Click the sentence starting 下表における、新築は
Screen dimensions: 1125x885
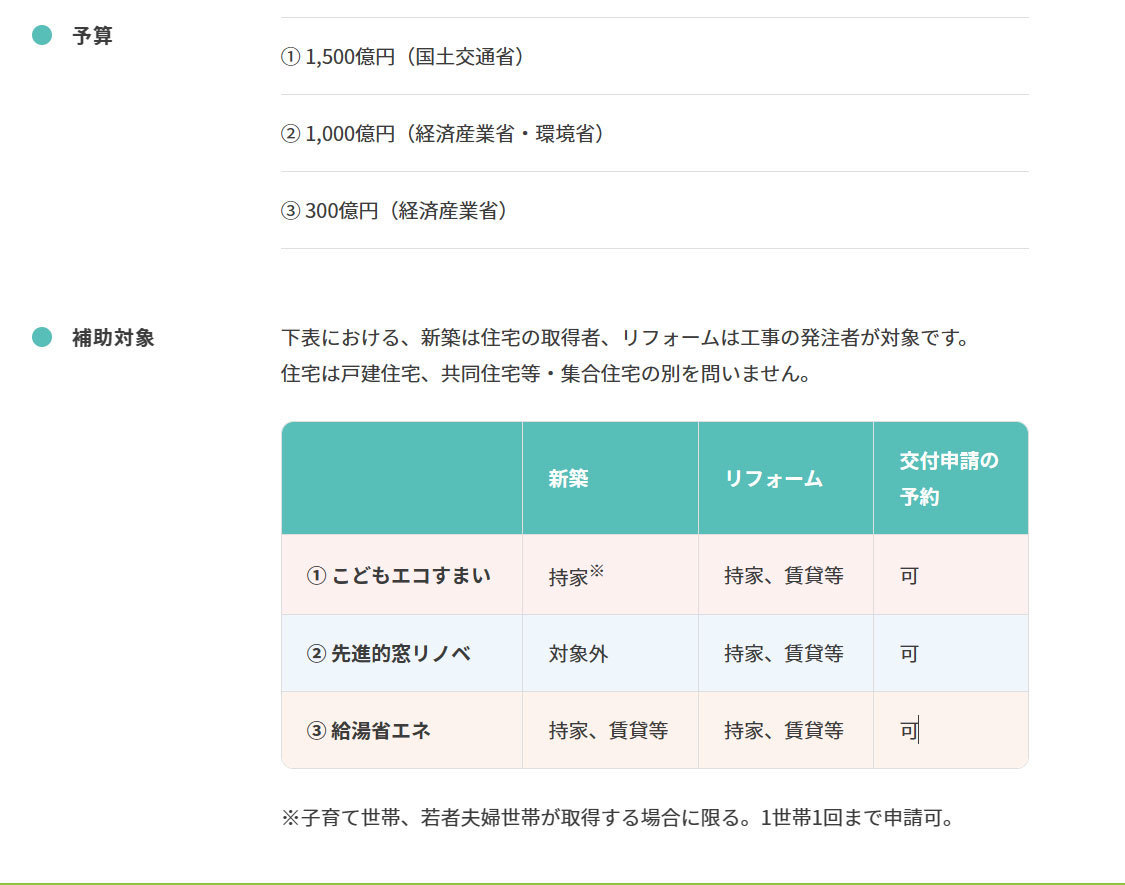pos(625,337)
